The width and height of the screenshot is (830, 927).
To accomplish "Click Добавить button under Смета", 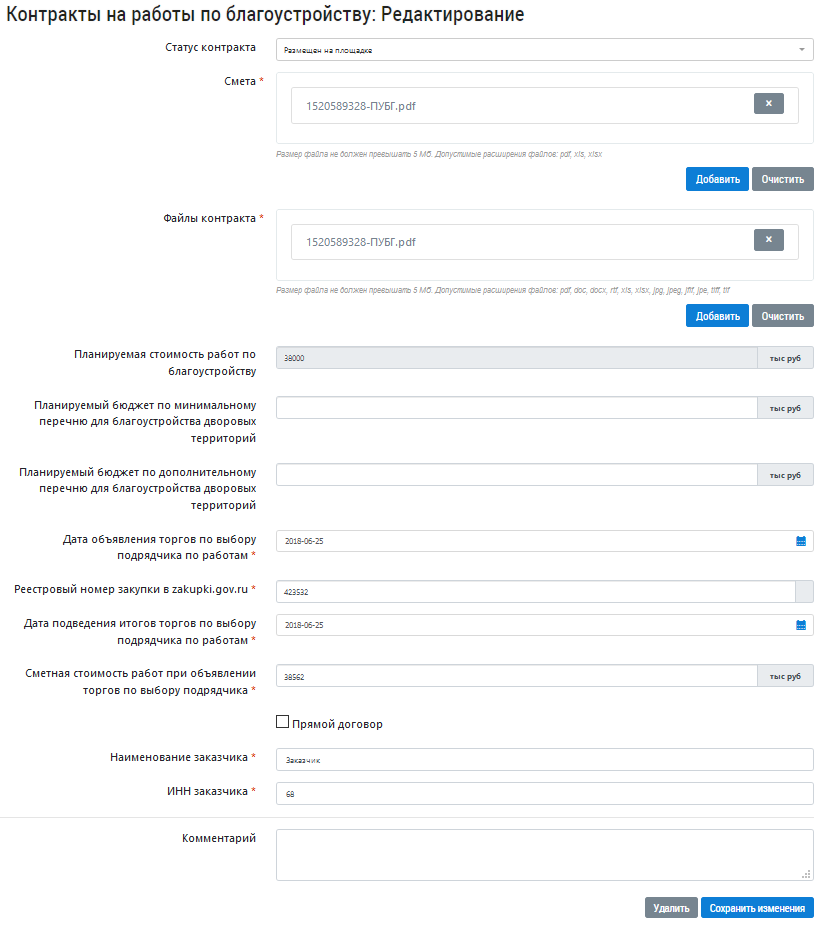I will 716,179.
